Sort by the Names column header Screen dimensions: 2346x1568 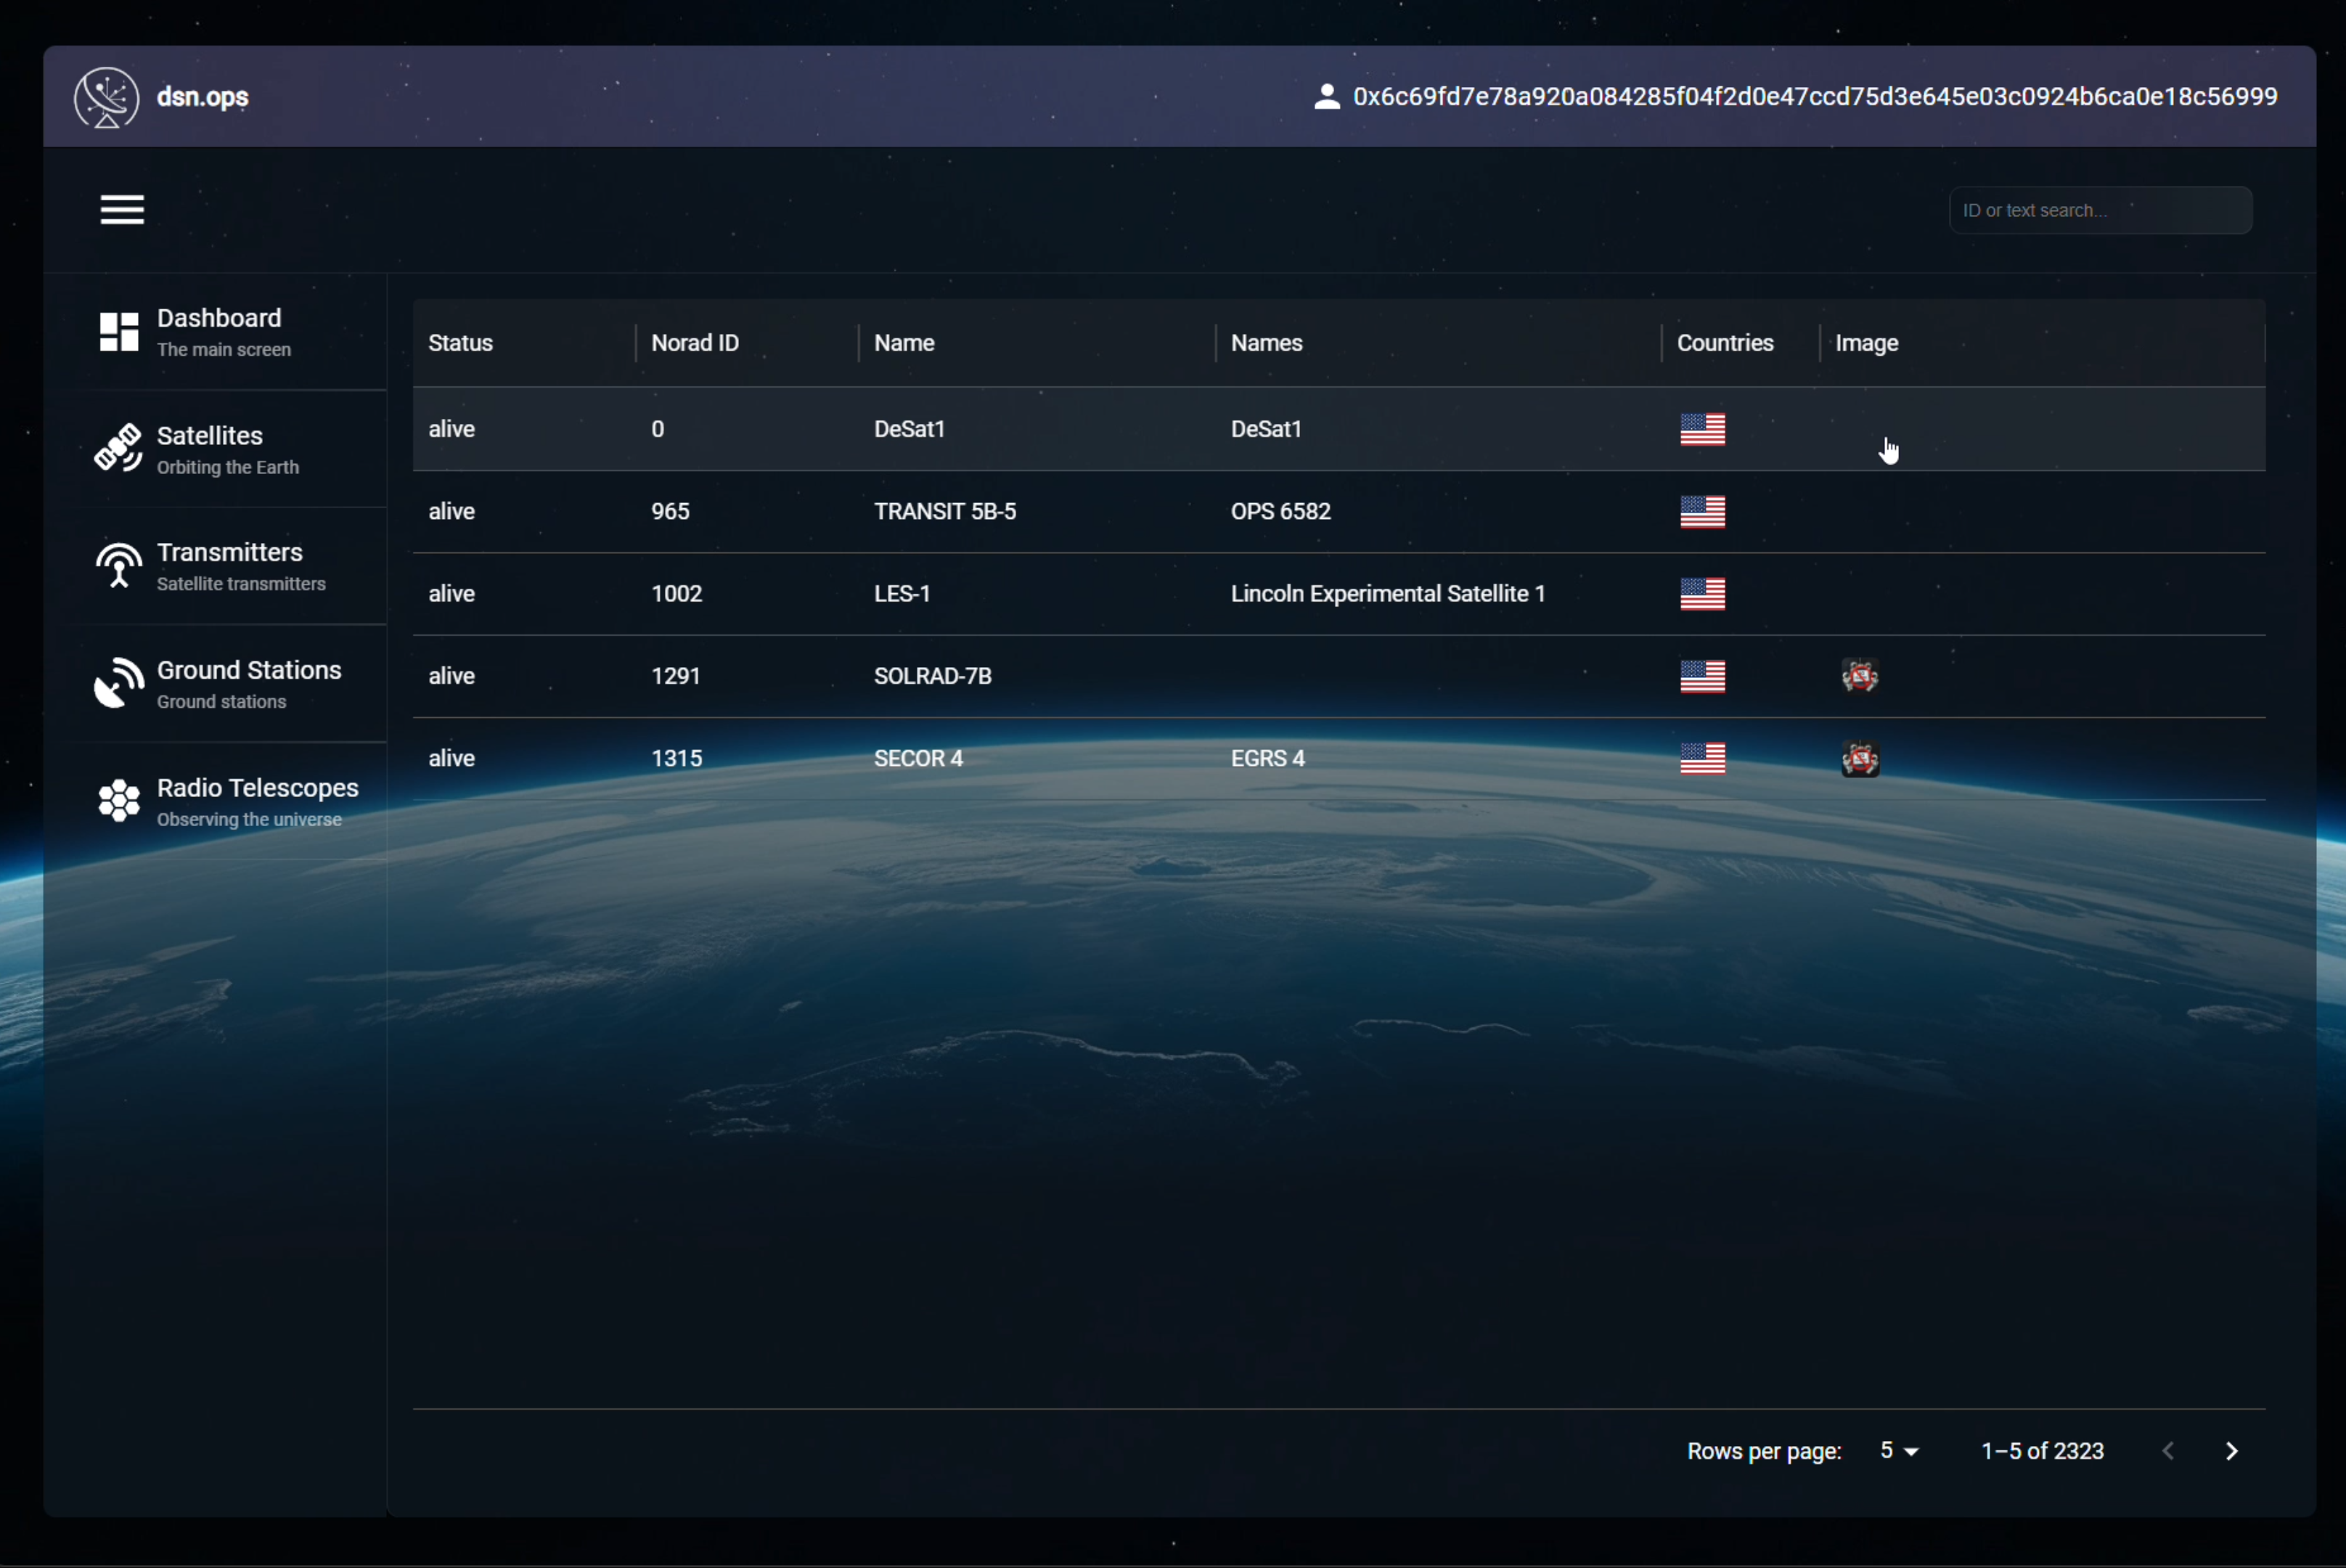click(1266, 343)
